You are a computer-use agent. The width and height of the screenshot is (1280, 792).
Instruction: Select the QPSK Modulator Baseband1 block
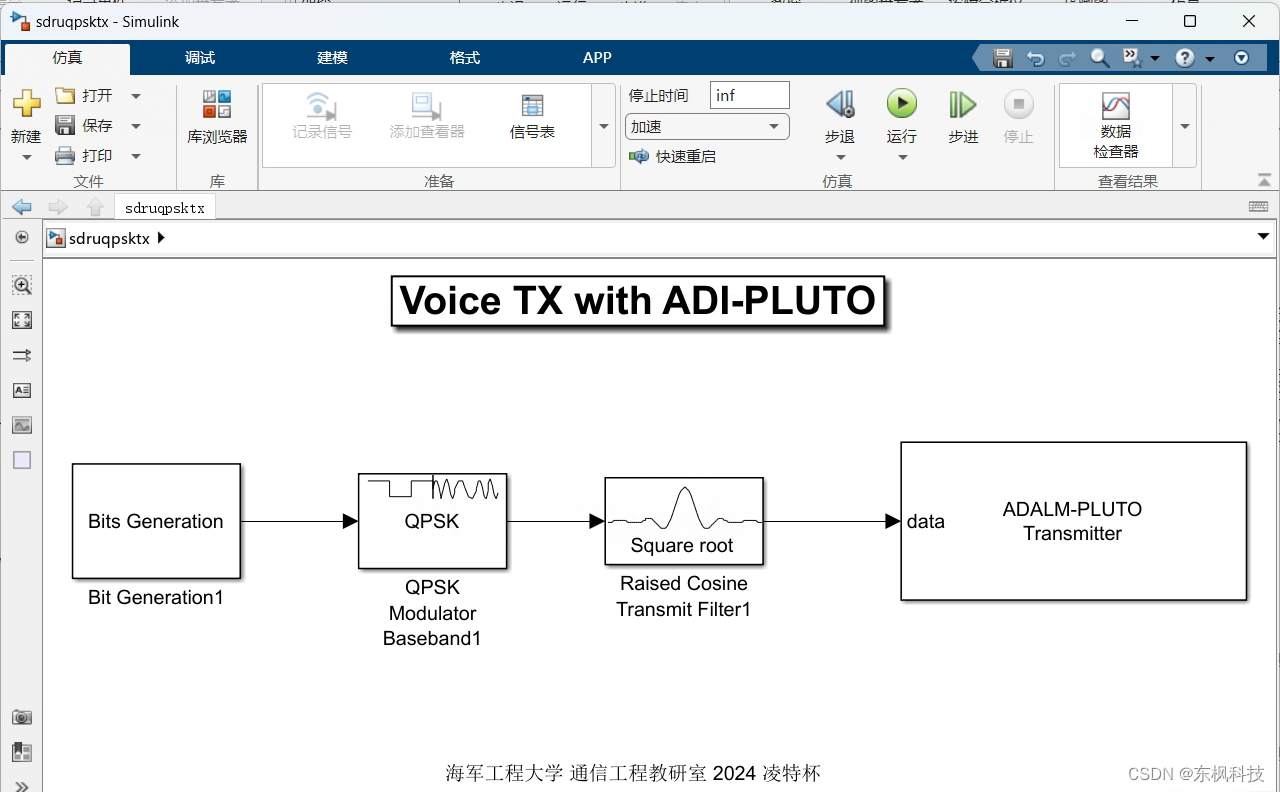click(x=432, y=521)
